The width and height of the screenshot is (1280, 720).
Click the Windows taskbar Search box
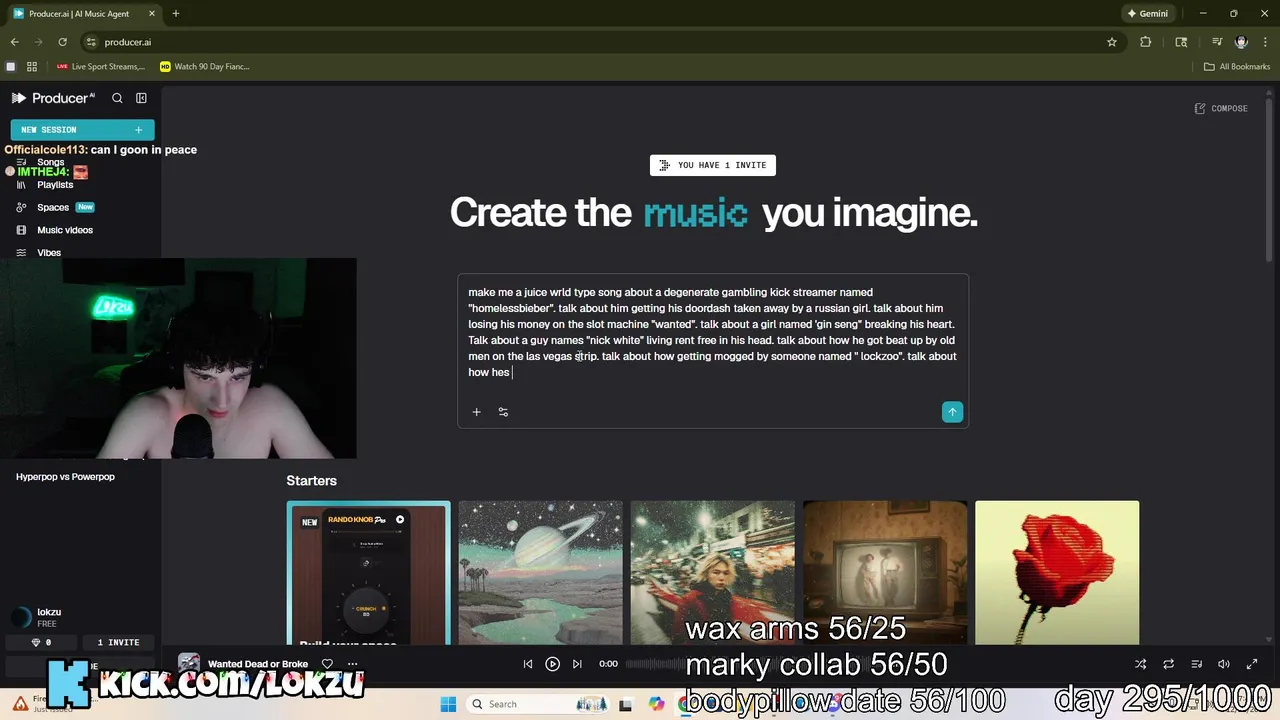click(x=536, y=704)
